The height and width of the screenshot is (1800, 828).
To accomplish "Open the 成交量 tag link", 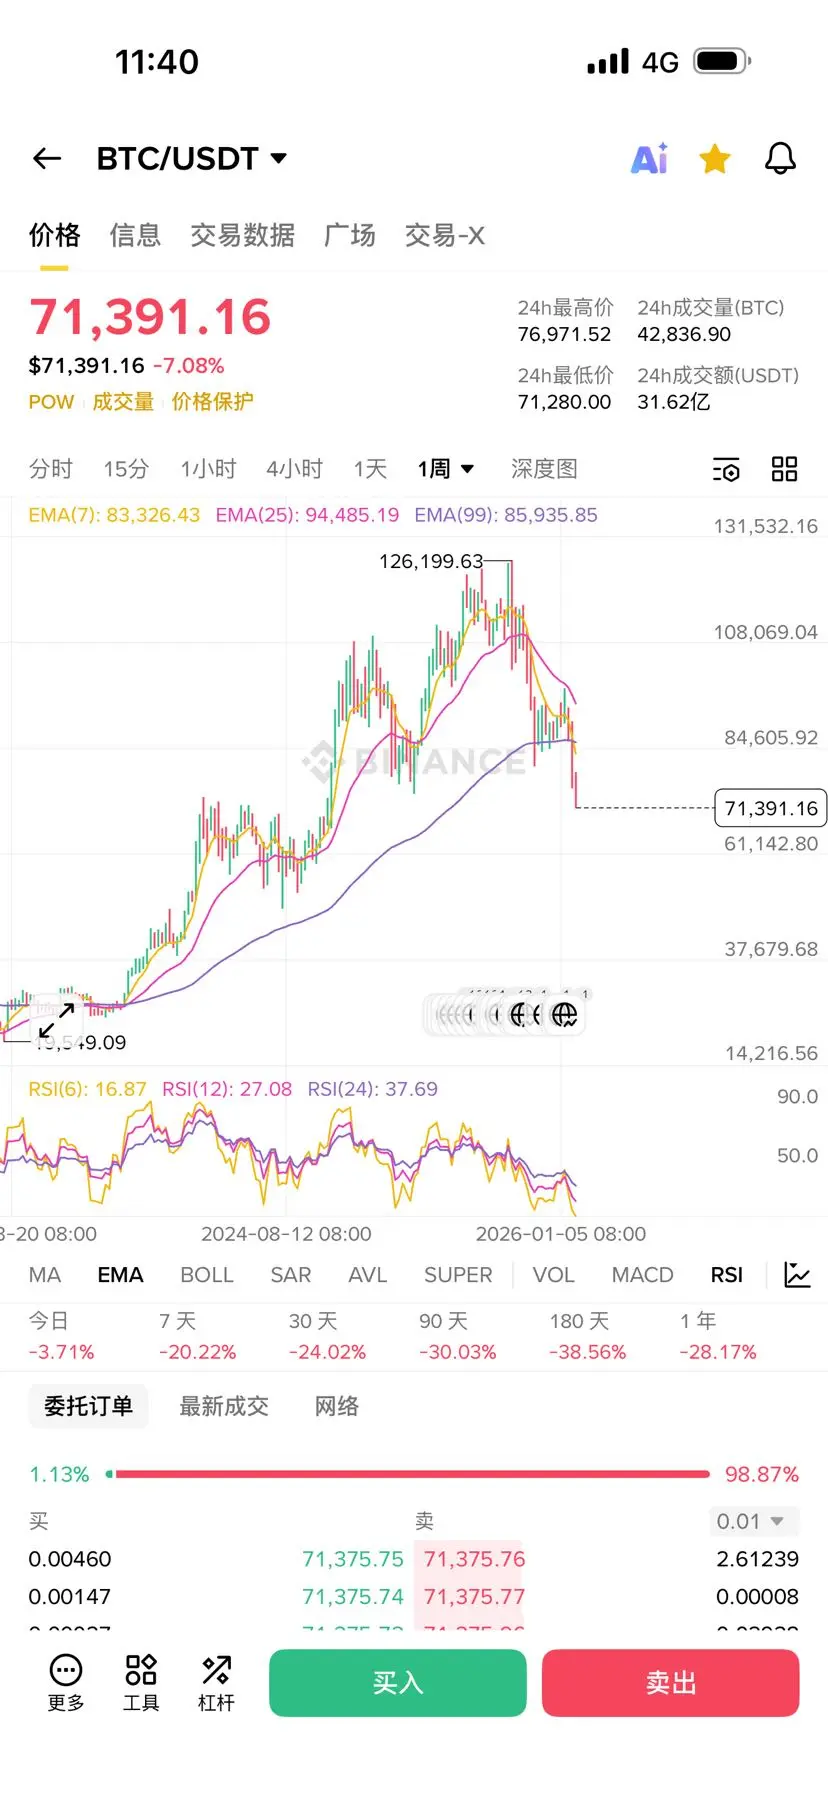I will click(123, 402).
